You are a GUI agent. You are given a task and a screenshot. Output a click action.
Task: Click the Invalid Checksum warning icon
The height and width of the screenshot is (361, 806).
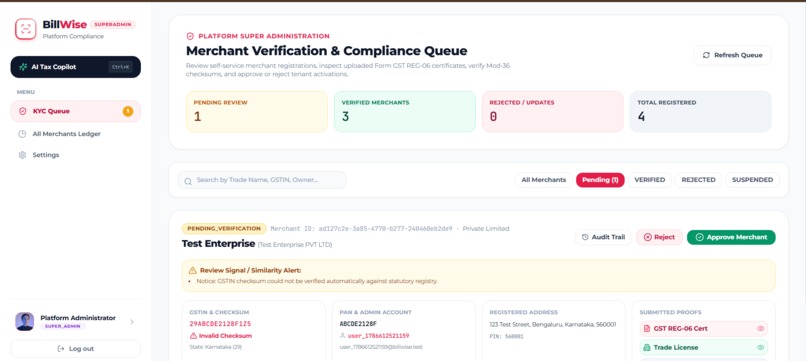pos(193,336)
